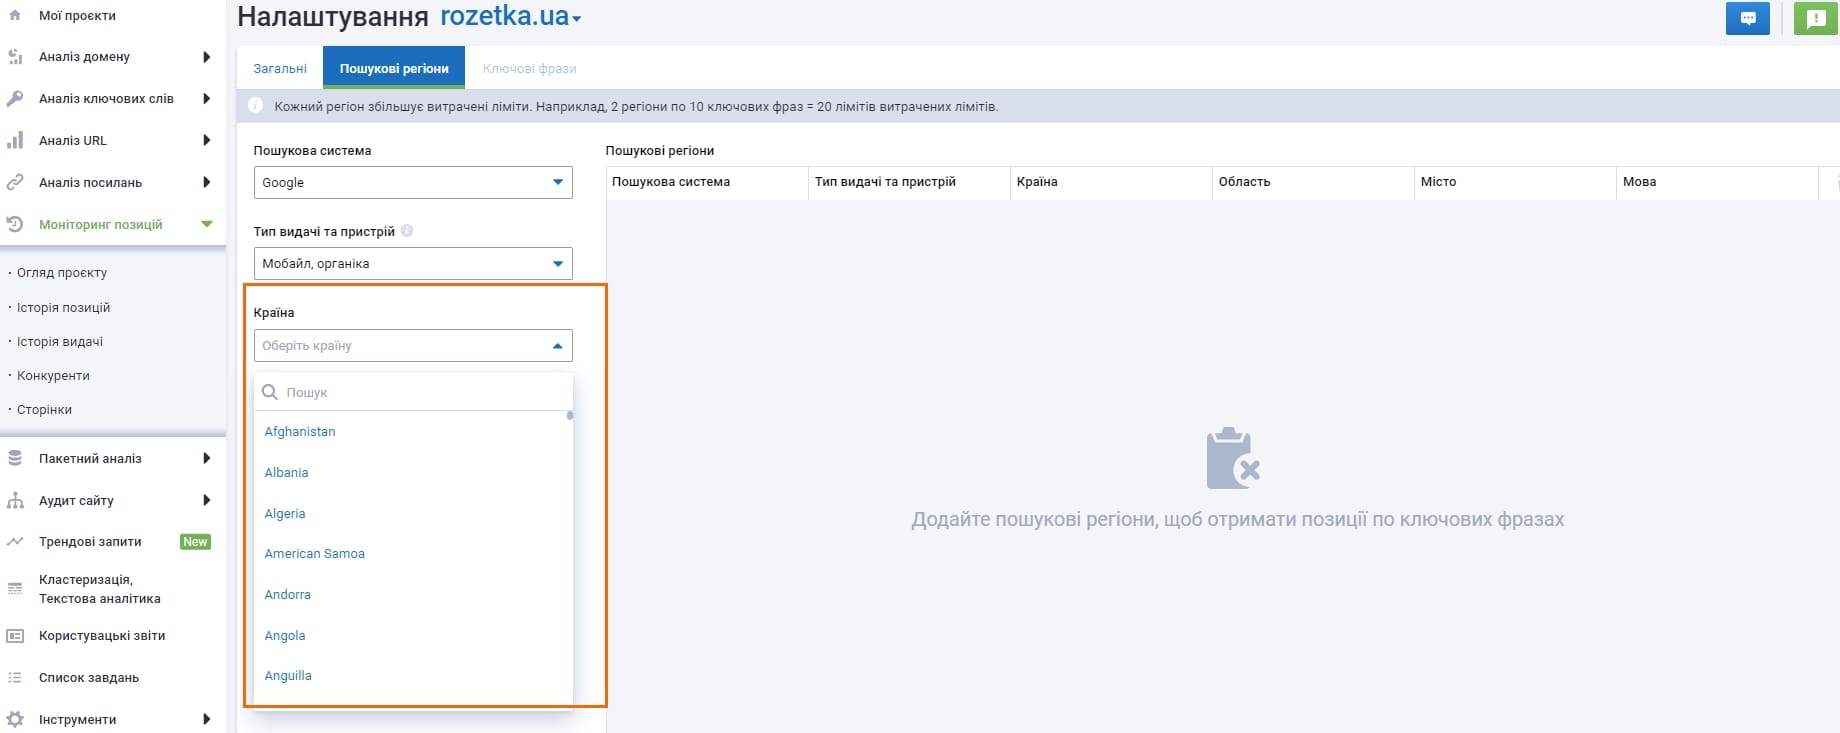Open the rozetka.ua project selector dropdown

tap(511, 17)
